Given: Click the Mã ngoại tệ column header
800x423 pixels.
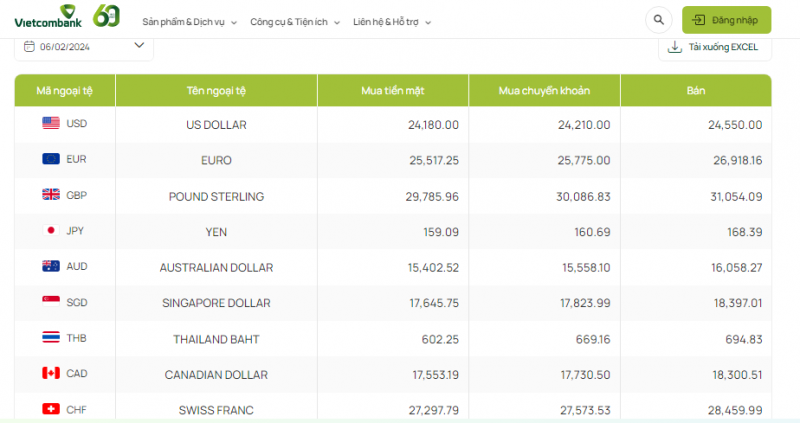Looking at the screenshot, I should (x=65, y=91).
